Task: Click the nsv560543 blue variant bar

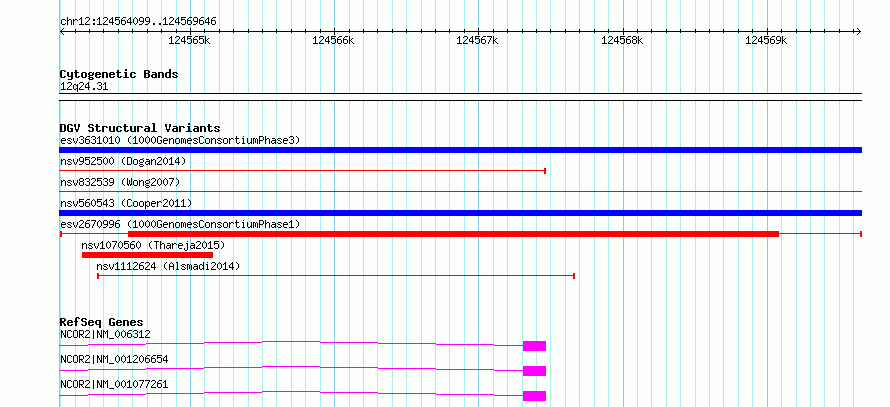Action: pos(460,213)
